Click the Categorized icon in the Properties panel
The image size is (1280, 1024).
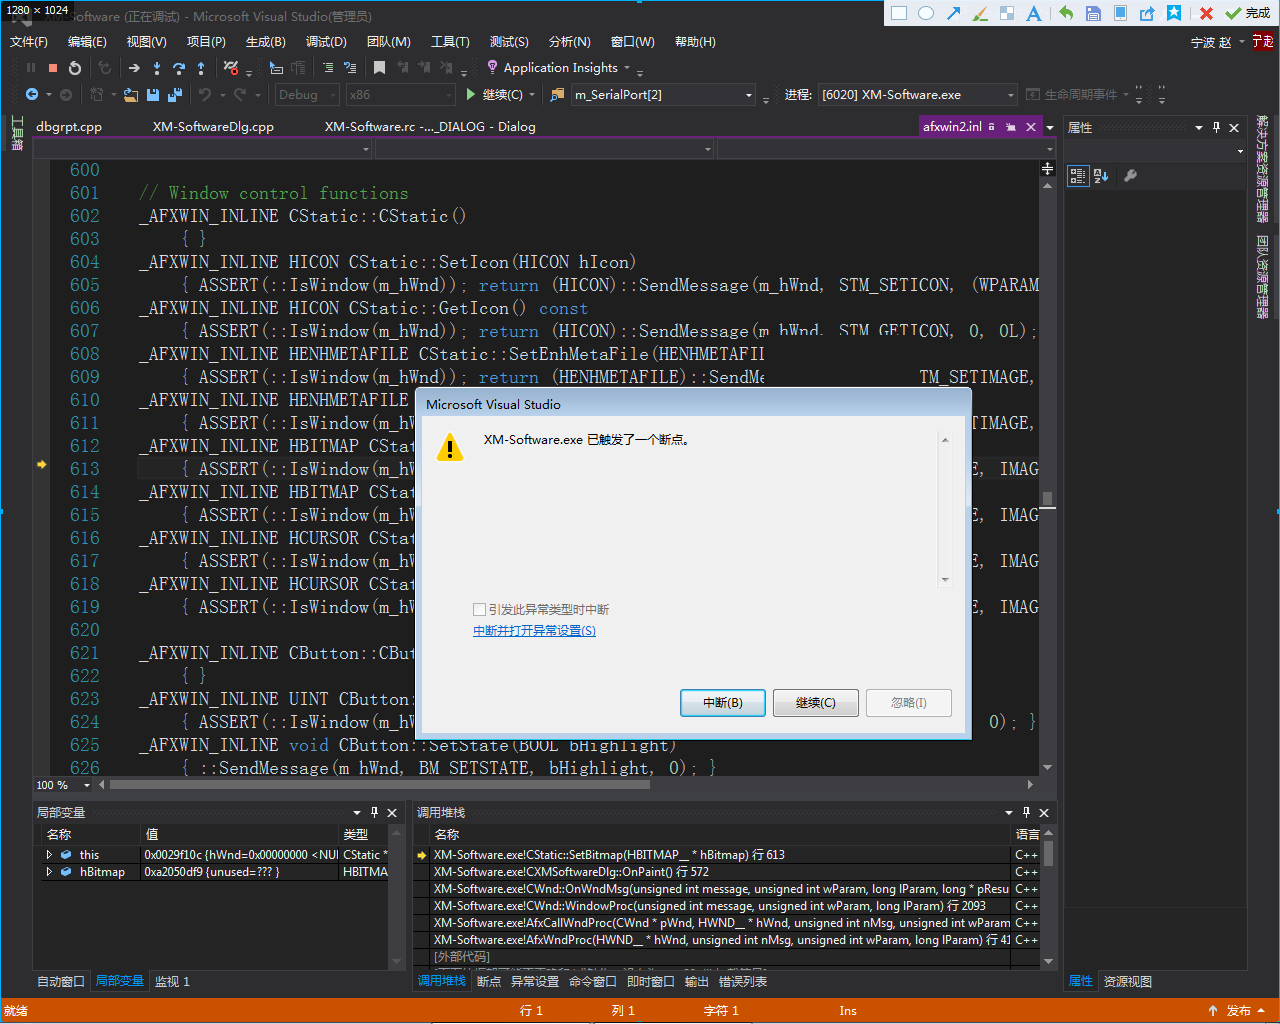[1078, 176]
